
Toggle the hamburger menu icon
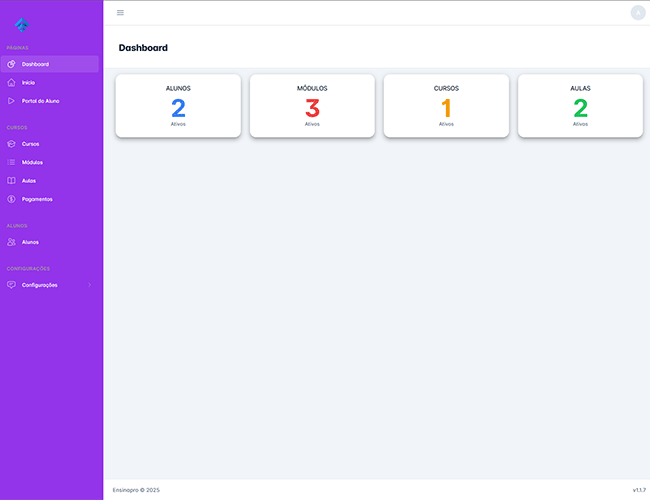pos(120,13)
